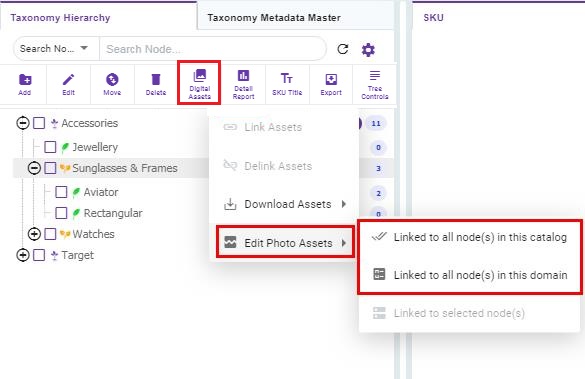Click the Accessories count badge 11
The width and height of the screenshot is (585, 379).
coord(376,123)
